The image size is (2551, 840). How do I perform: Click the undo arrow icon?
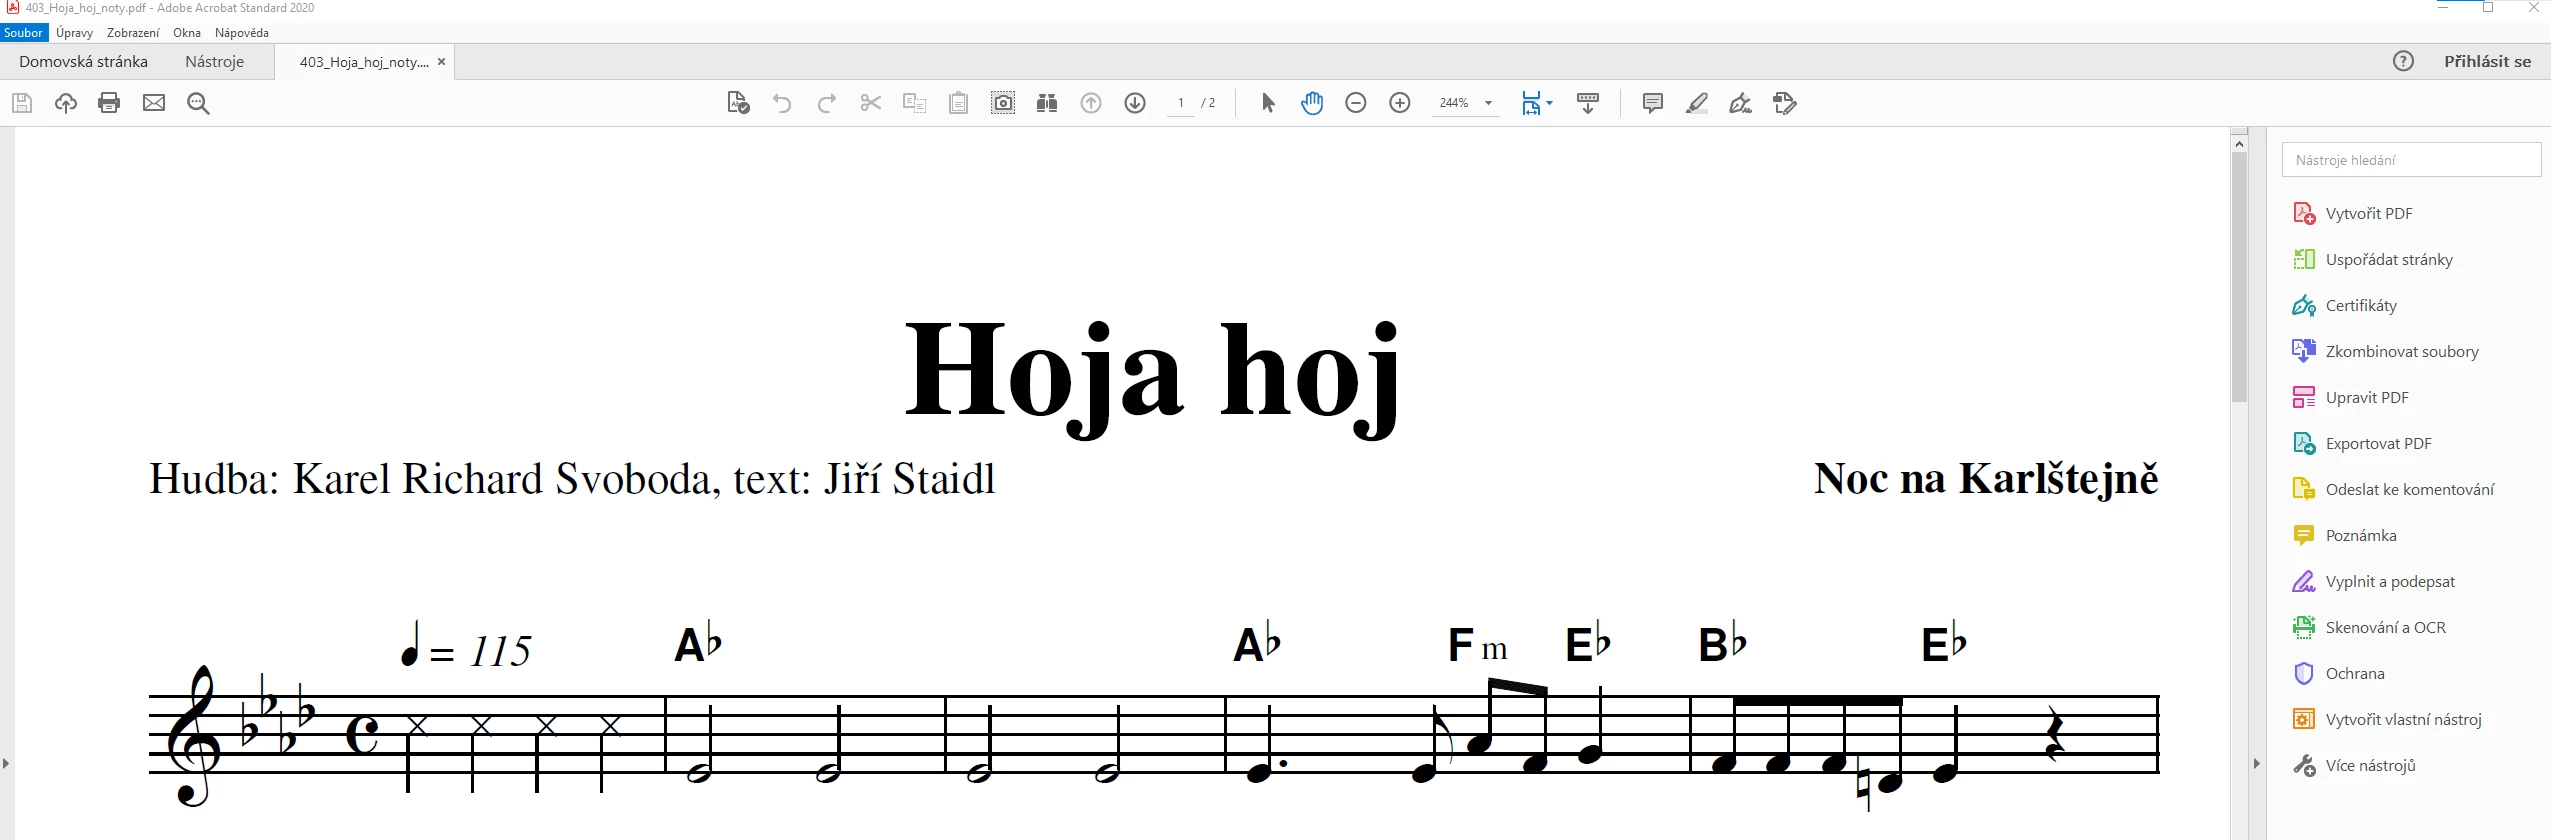pyautogui.click(x=782, y=103)
